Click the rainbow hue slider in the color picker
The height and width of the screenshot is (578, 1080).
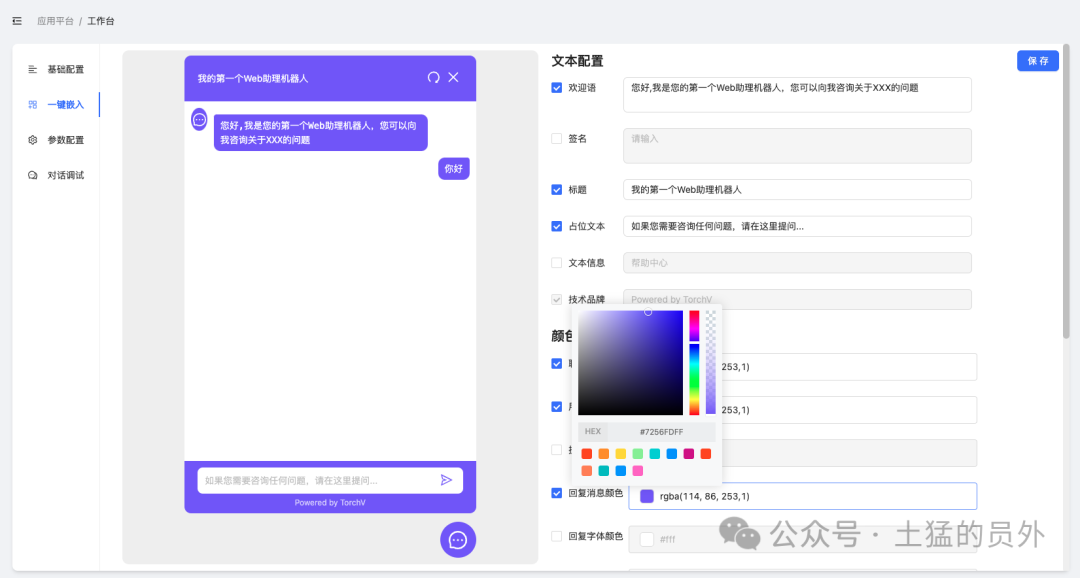coord(694,362)
